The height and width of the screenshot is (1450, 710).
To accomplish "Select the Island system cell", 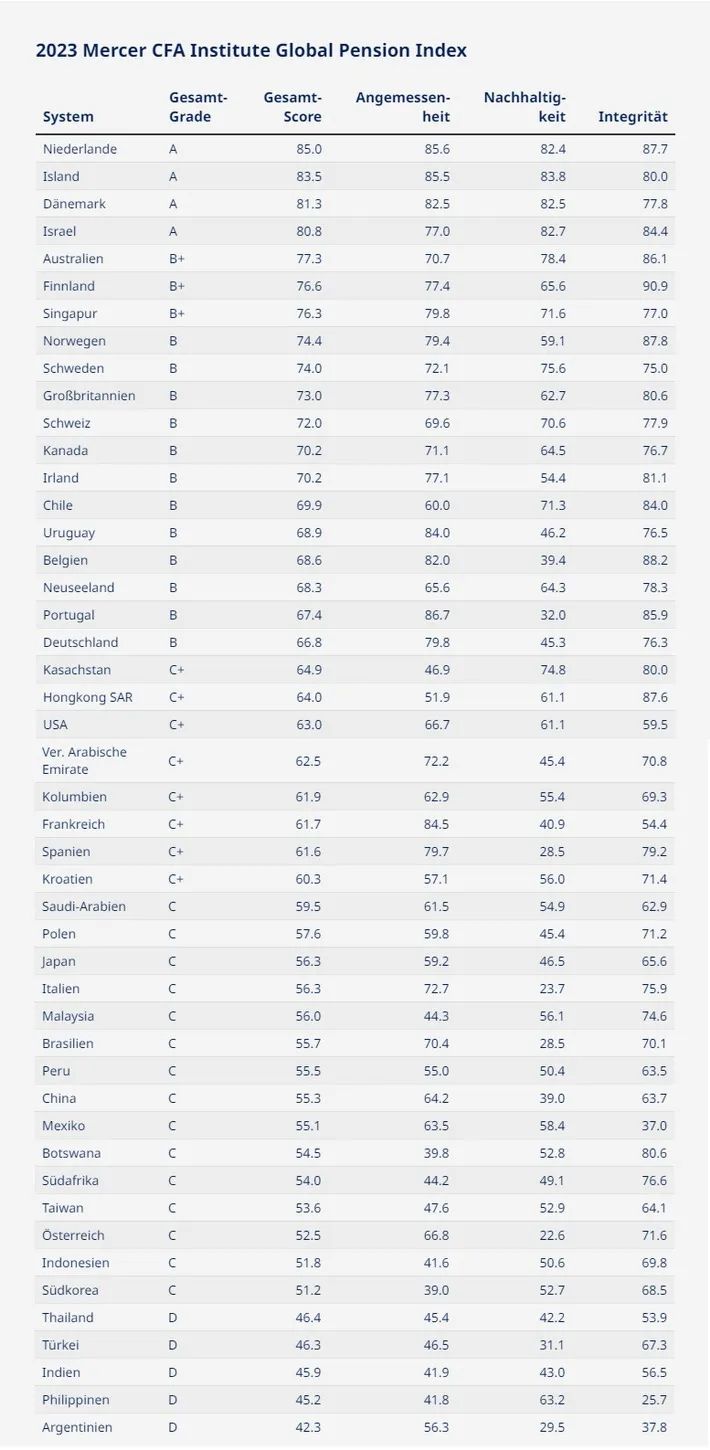I will click(x=61, y=176).
